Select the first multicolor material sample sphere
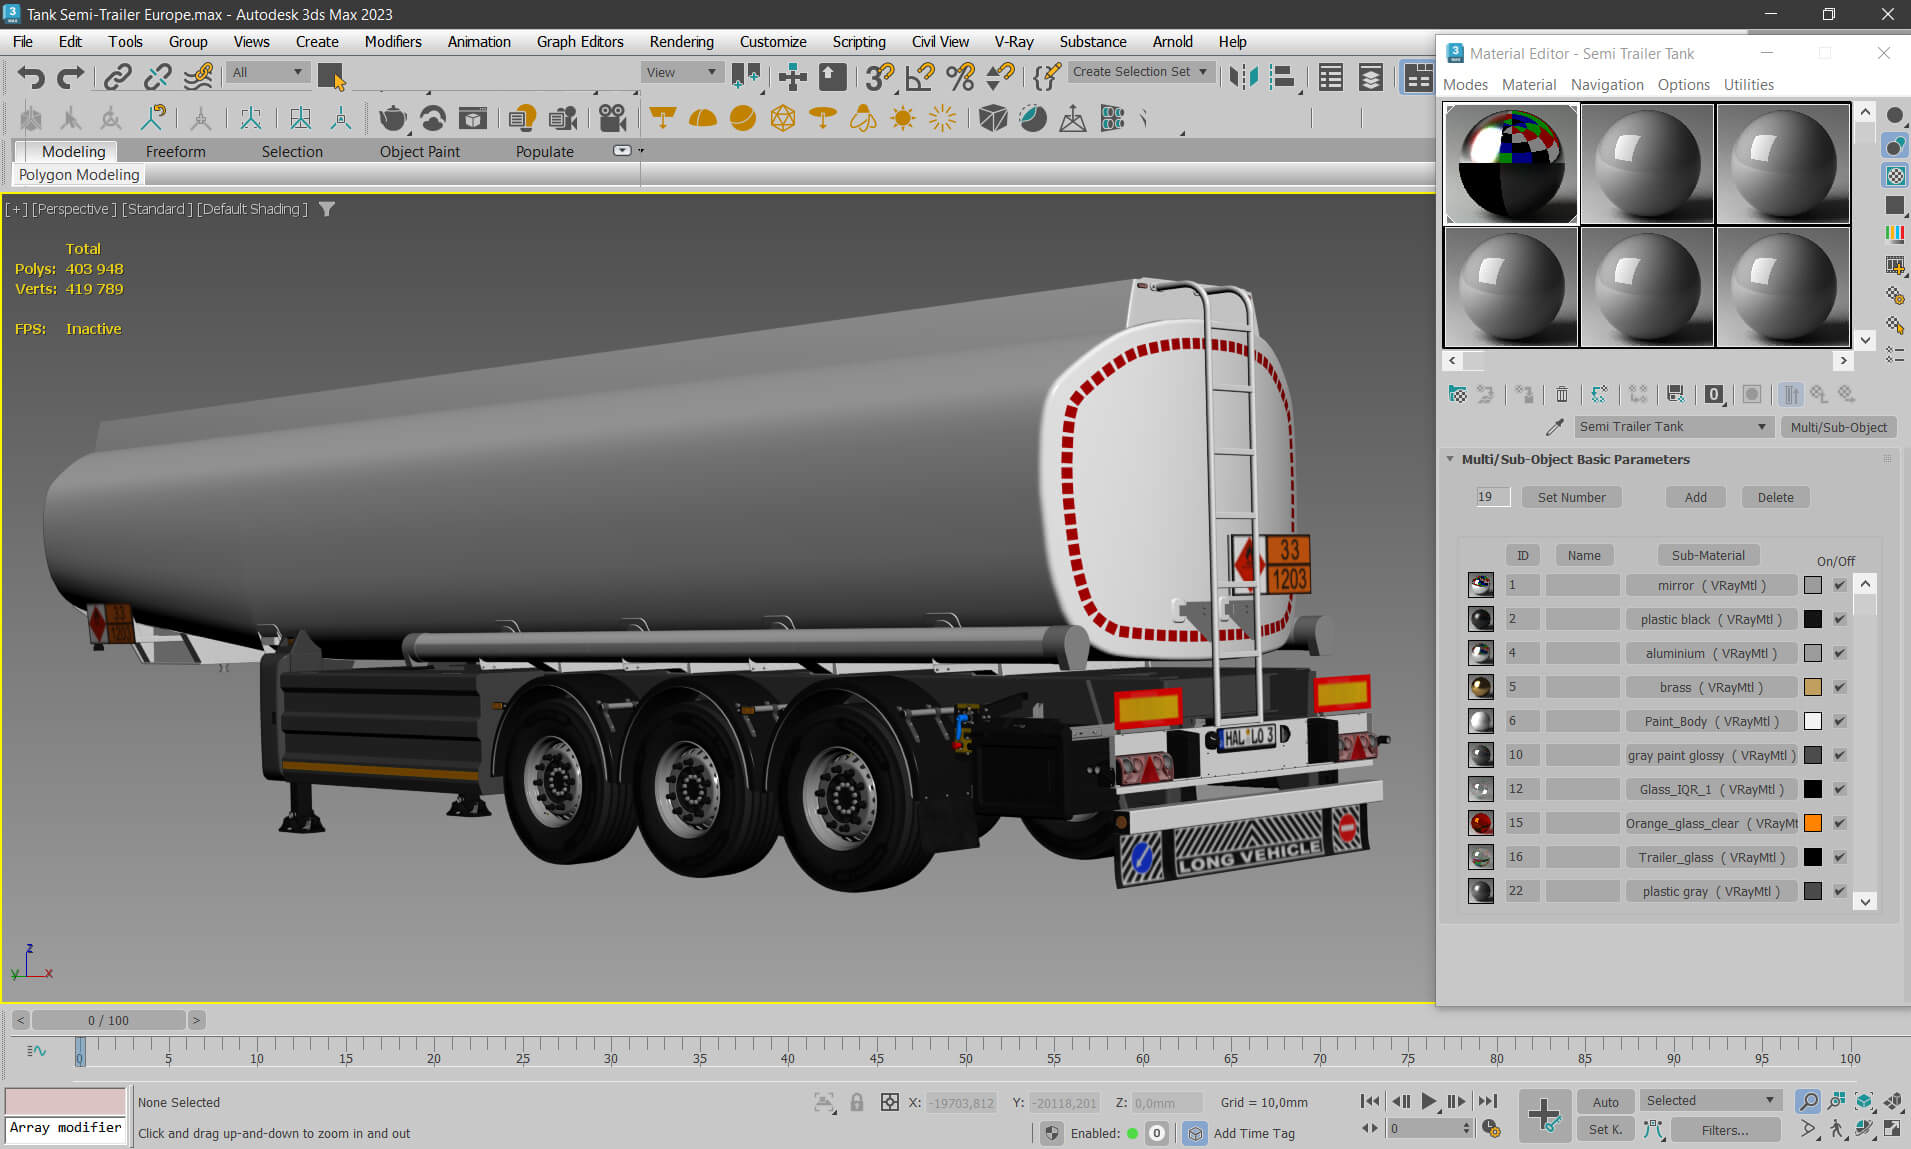This screenshot has height=1149, width=1911. (x=1511, y=164)
